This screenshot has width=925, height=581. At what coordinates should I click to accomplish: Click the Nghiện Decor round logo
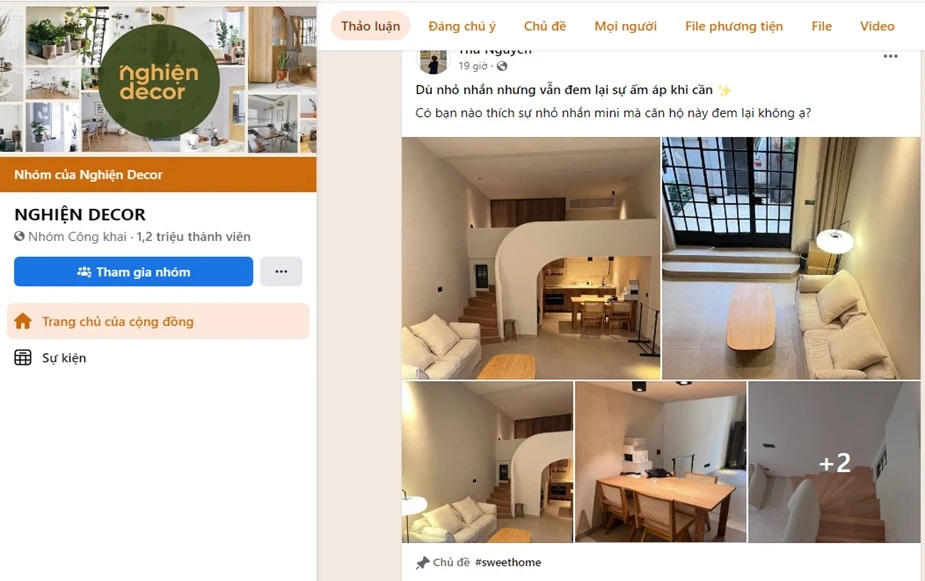(x=159, y=81)
